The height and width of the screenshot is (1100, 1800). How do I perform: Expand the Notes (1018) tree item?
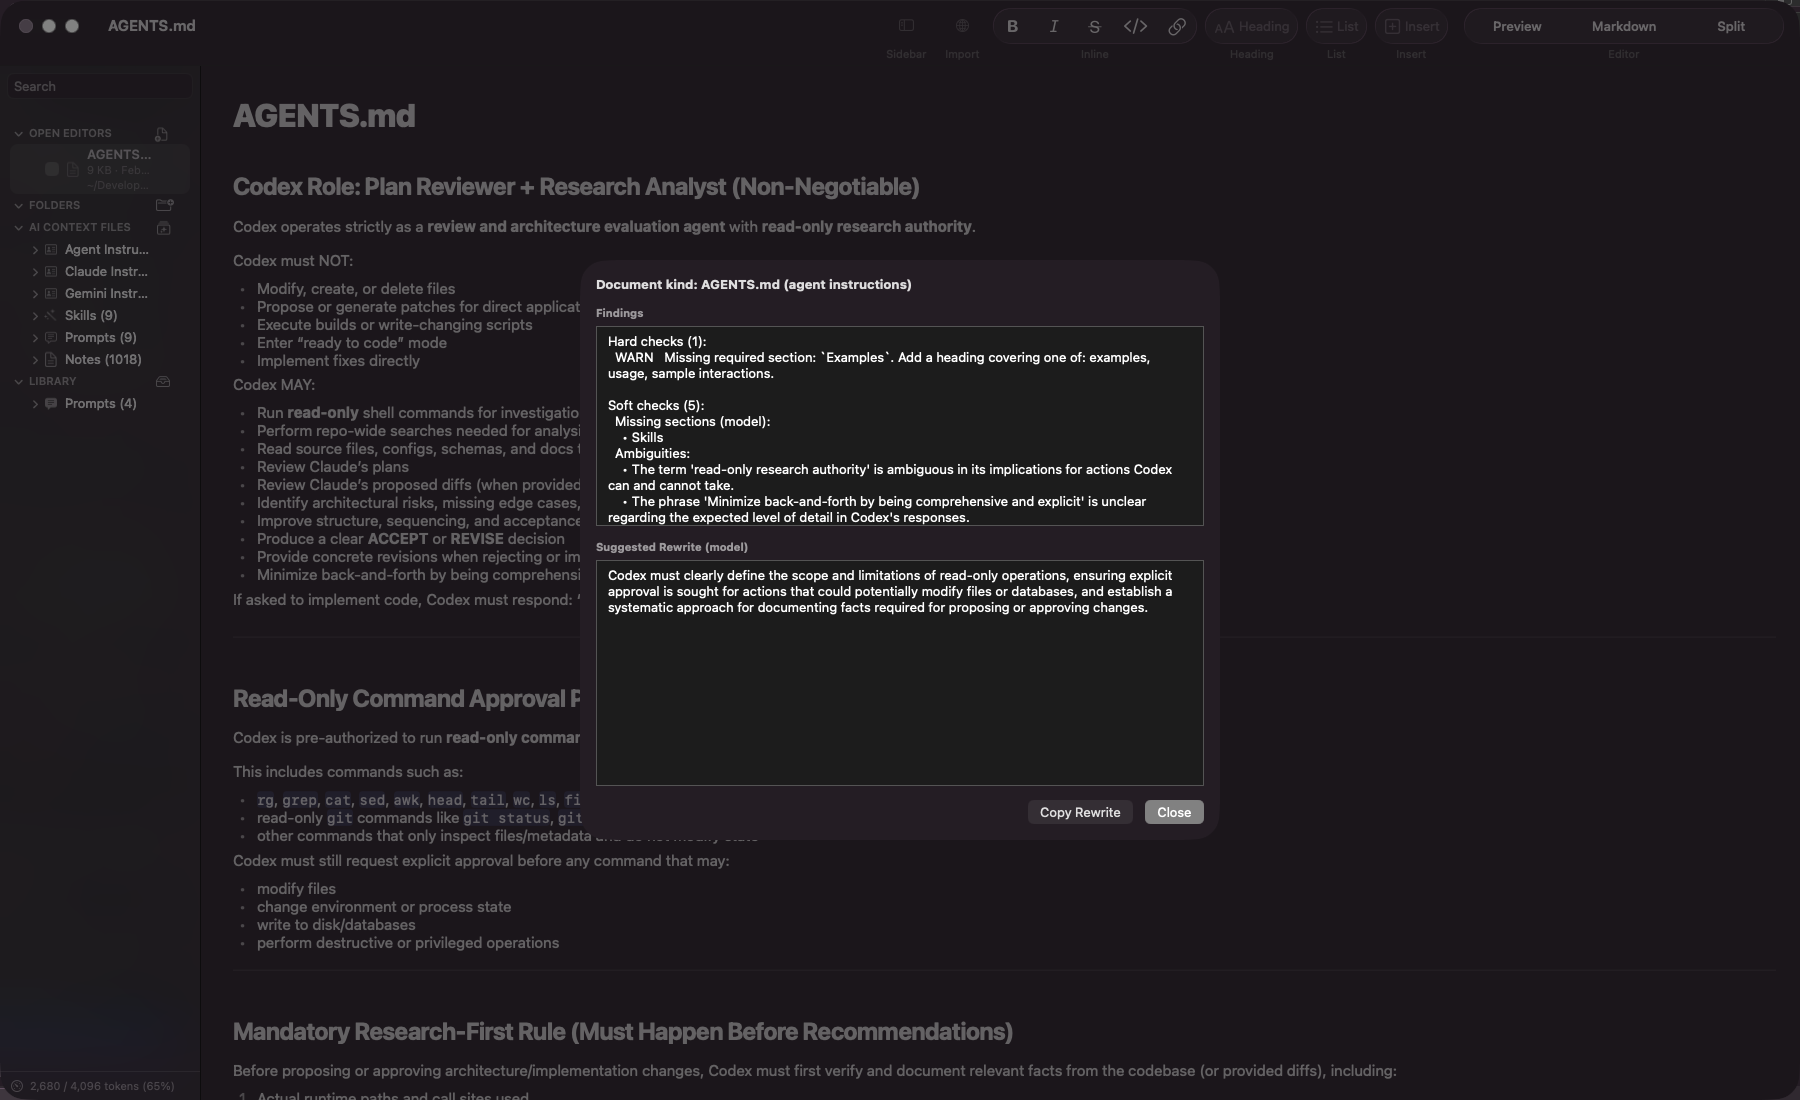(x=35, y=359)
